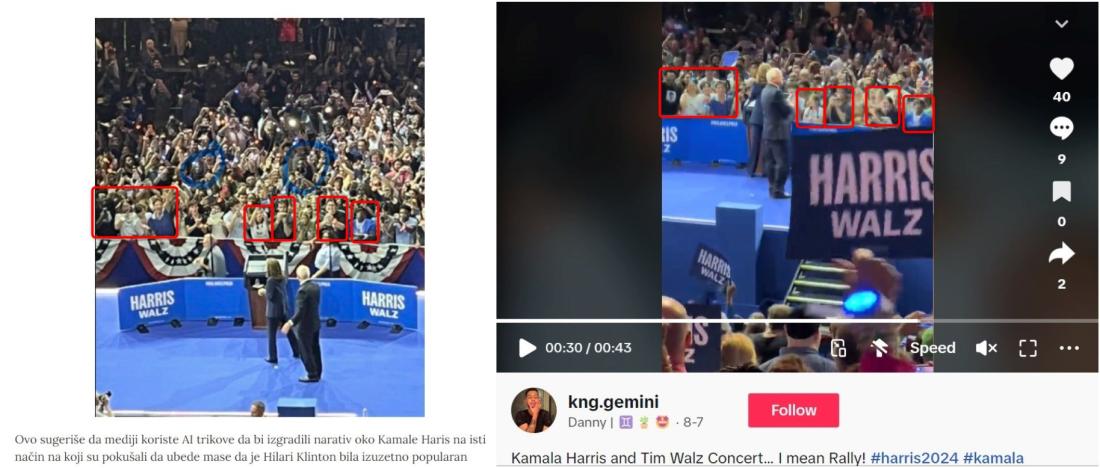The image size is (1100, 468).
Task: Open the #harris2024 hashtag
Action: [x=914, y=458]
